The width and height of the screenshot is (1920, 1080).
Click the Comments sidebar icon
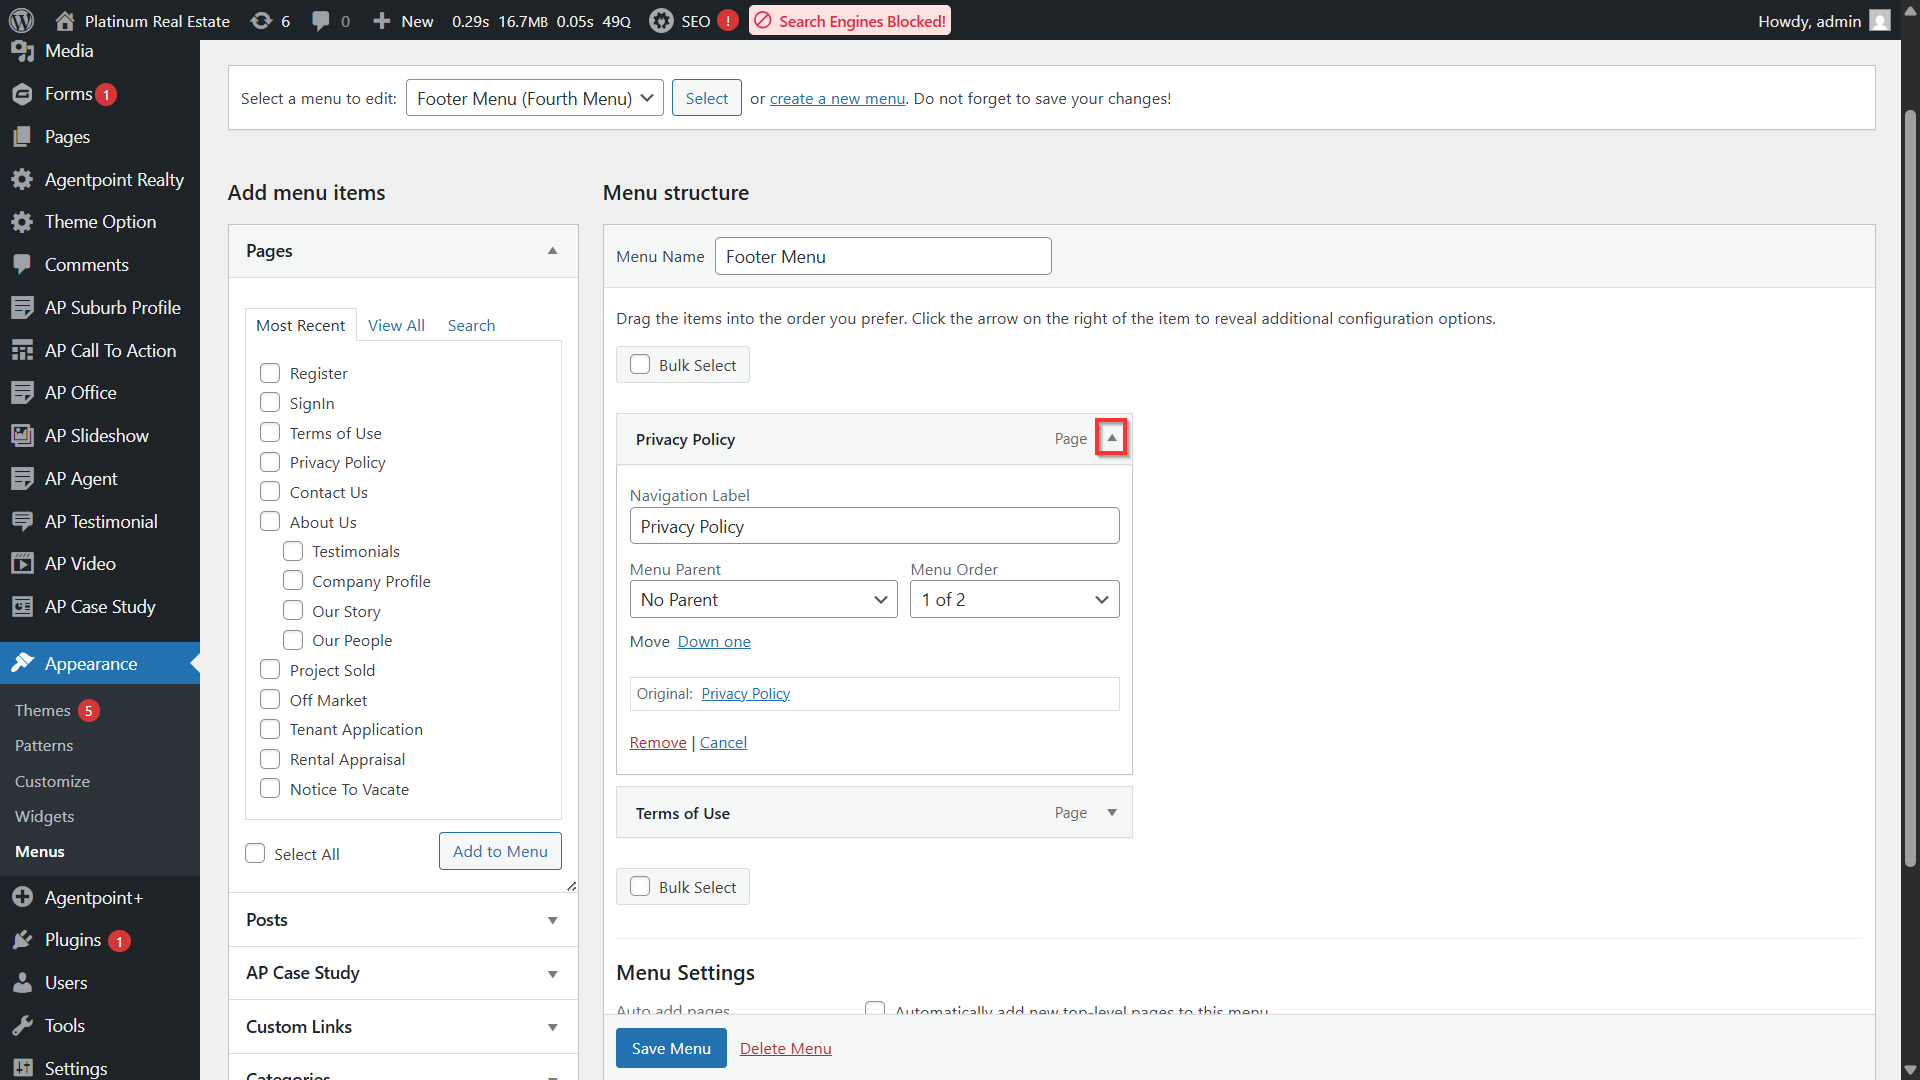click(x=22, y=265)
